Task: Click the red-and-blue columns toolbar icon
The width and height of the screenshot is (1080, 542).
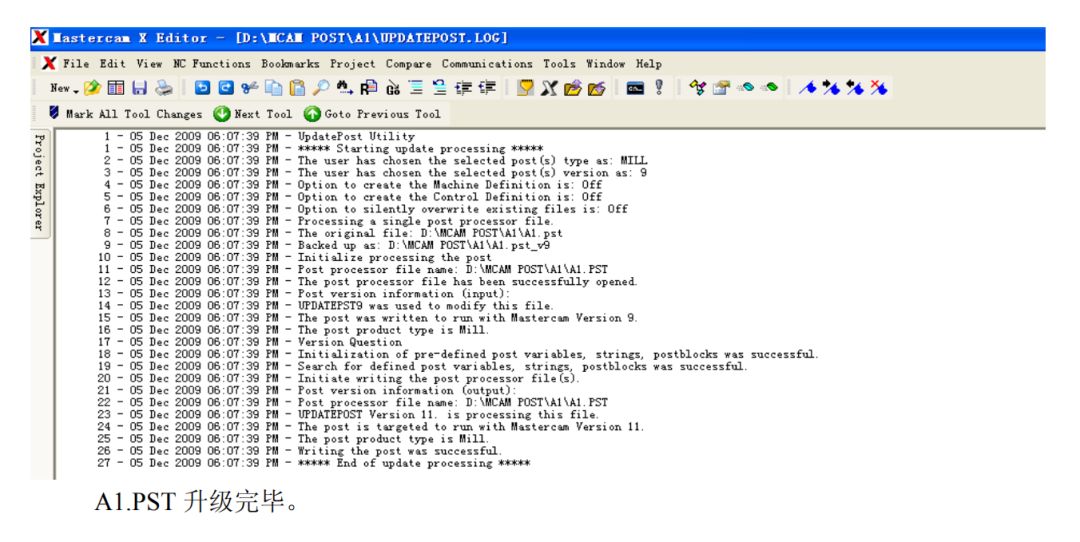Action: point(116,88)
